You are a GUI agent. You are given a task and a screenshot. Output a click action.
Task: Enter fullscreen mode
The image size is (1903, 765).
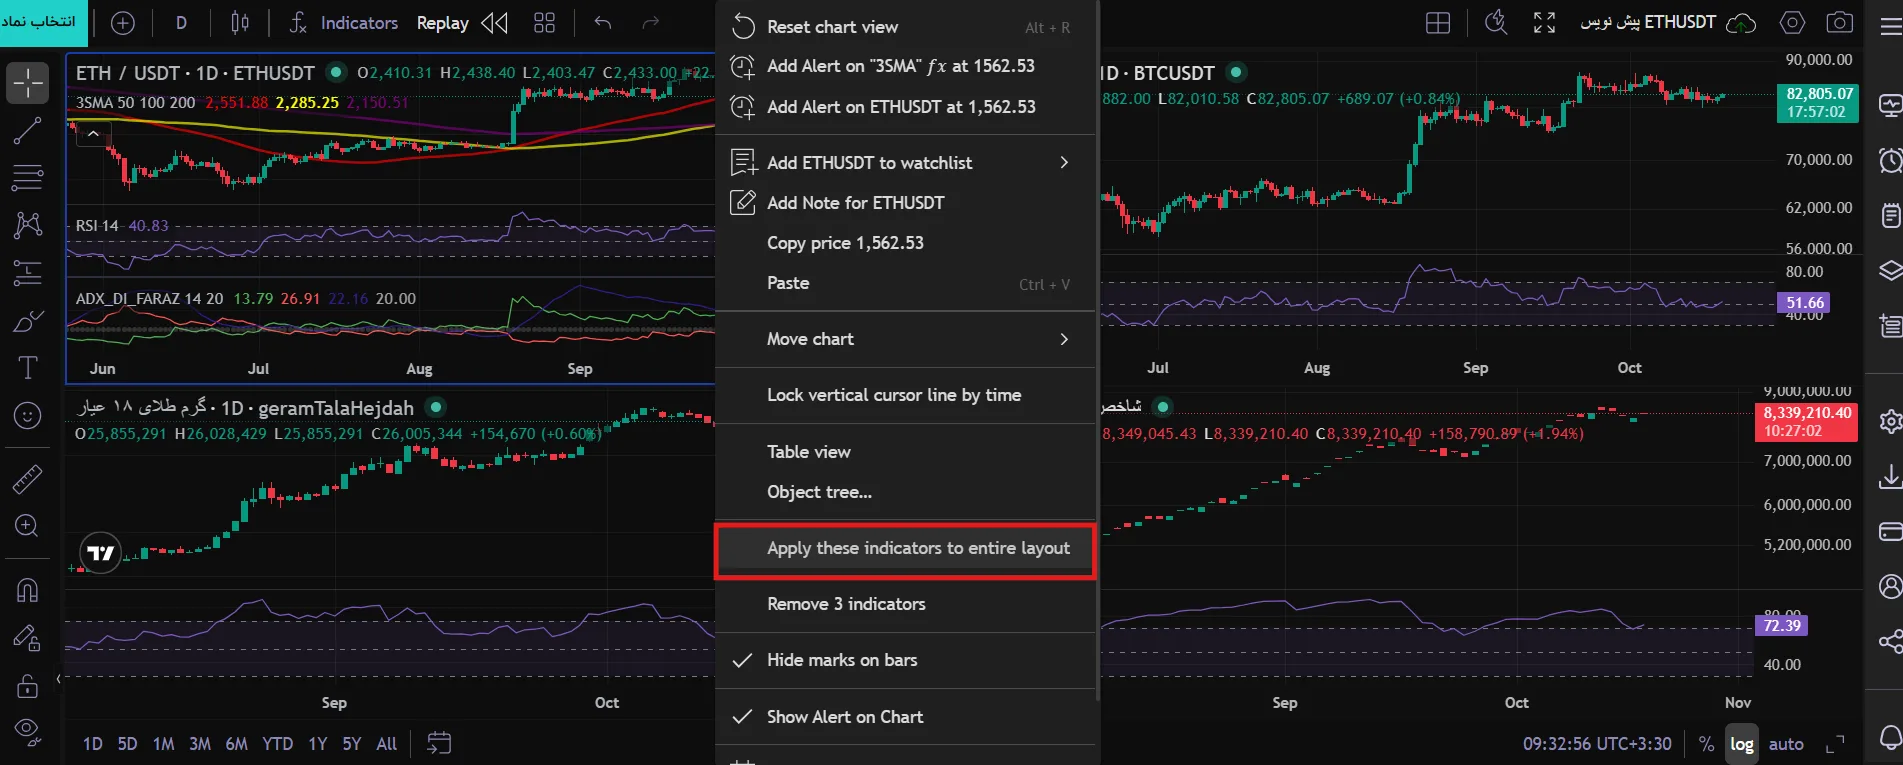click(1544, 23)
